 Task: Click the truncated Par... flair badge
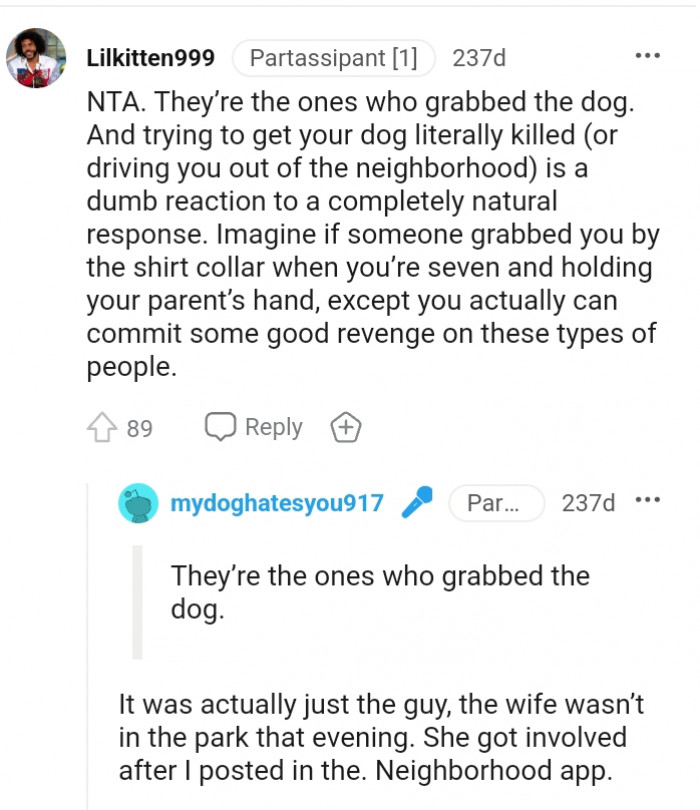pos(495,503)
